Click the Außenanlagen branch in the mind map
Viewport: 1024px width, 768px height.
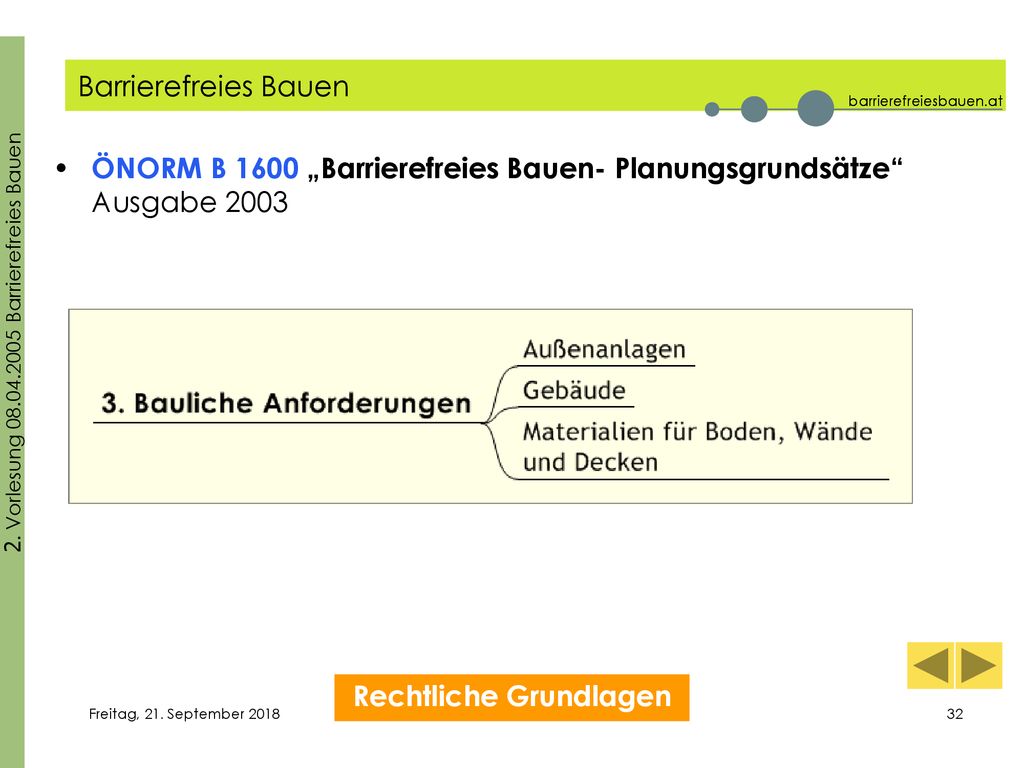coord(604,349)
